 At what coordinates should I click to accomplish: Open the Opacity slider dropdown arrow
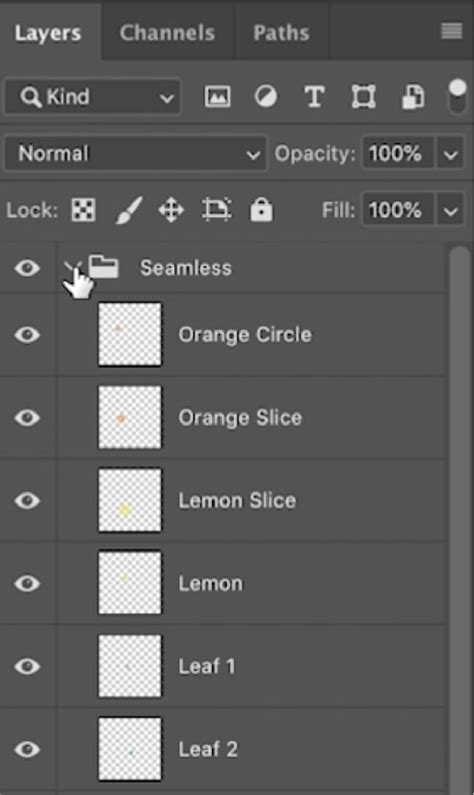coord(450,154)
